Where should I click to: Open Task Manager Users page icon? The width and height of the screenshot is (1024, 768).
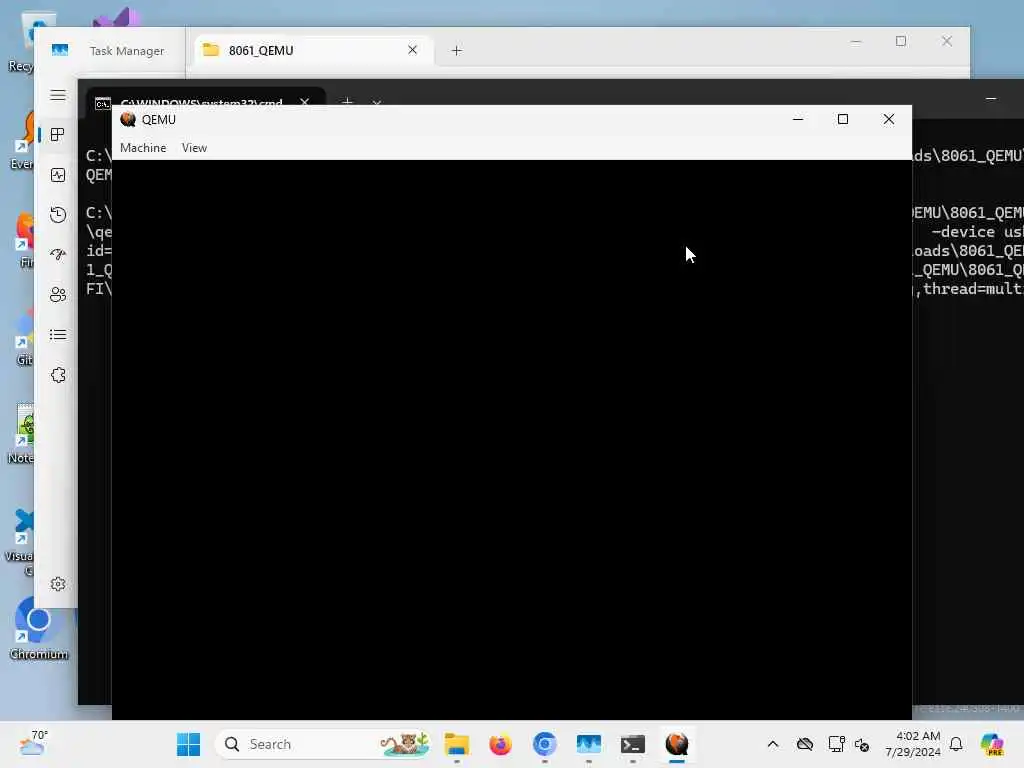(57, 295)
